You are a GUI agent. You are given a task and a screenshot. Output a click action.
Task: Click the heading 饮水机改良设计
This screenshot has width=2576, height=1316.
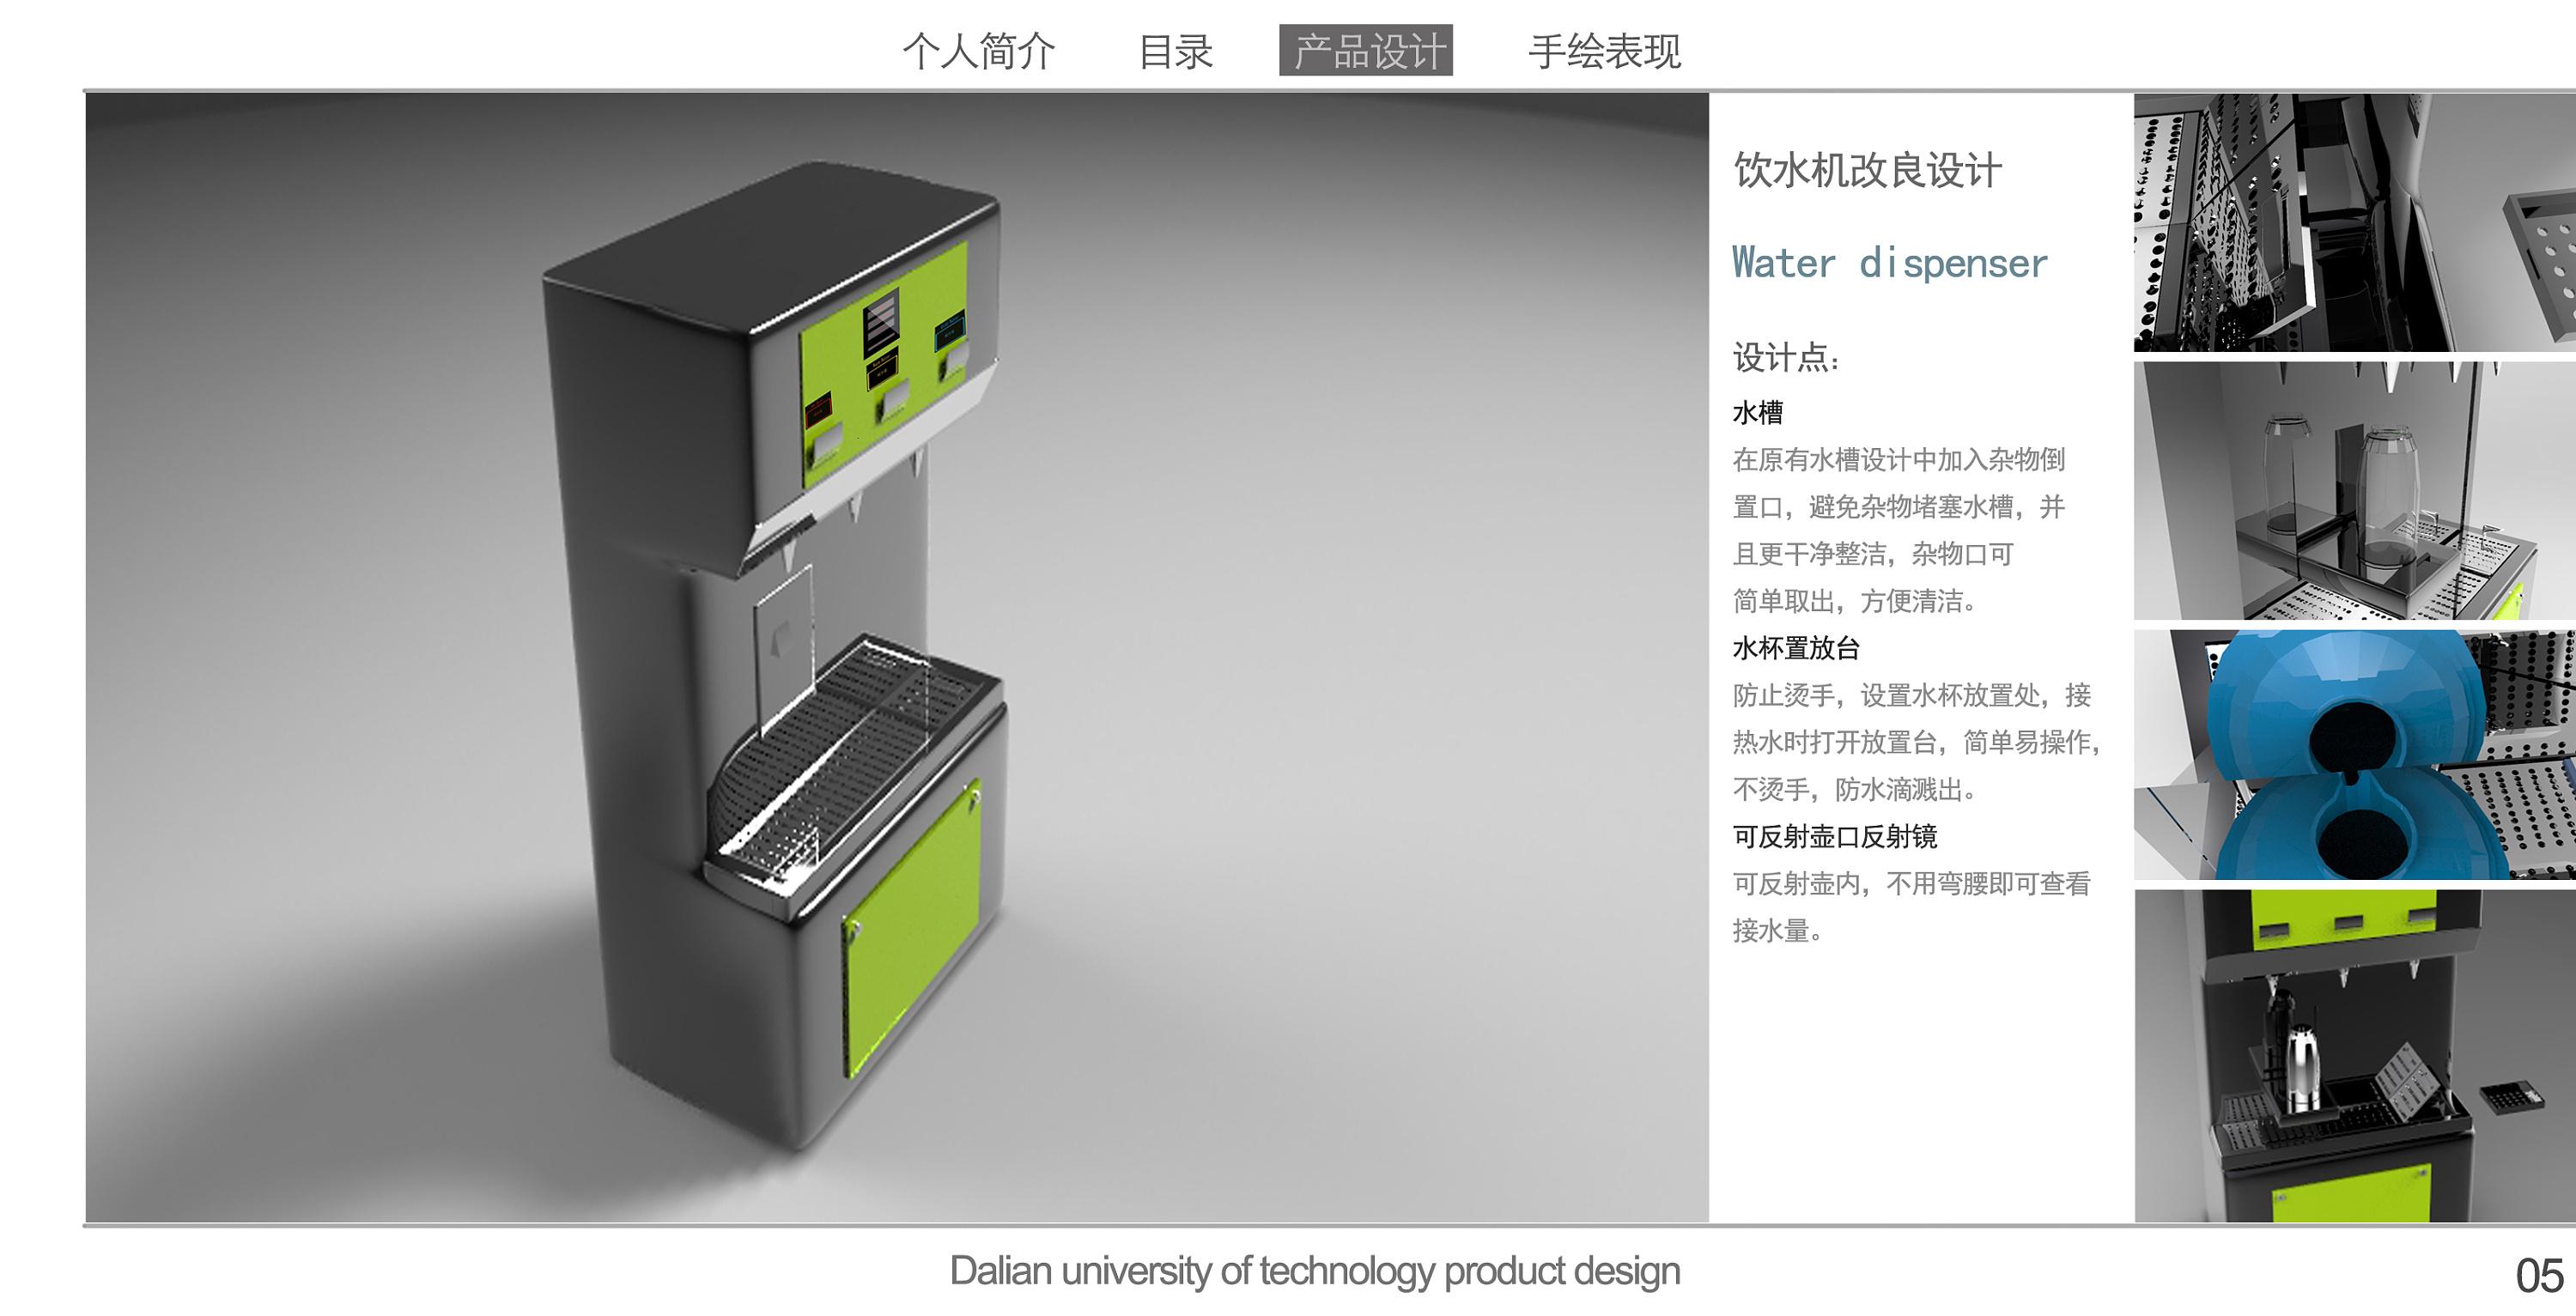point(1867,170)
